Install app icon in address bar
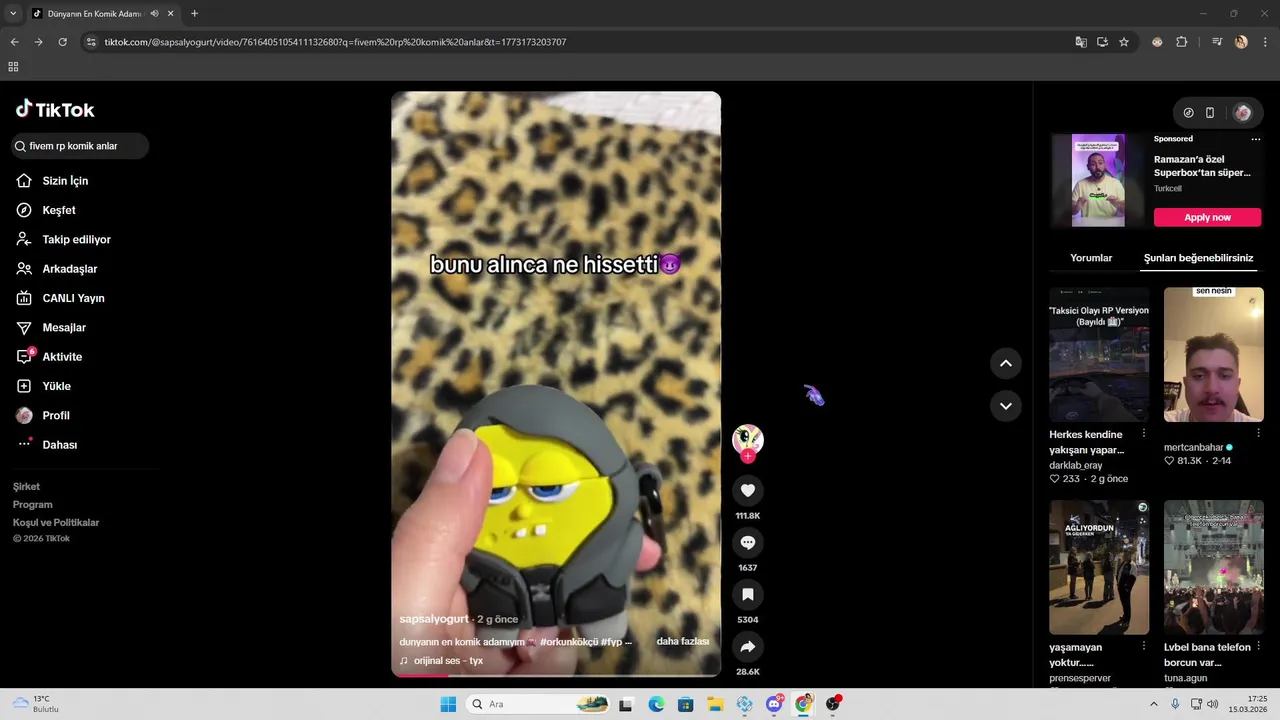 [1102, 42]
